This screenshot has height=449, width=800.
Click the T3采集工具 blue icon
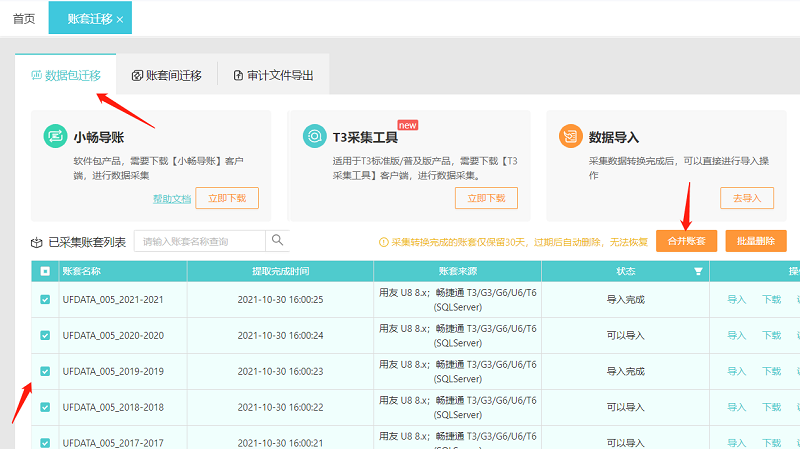[x=314, y=136]
